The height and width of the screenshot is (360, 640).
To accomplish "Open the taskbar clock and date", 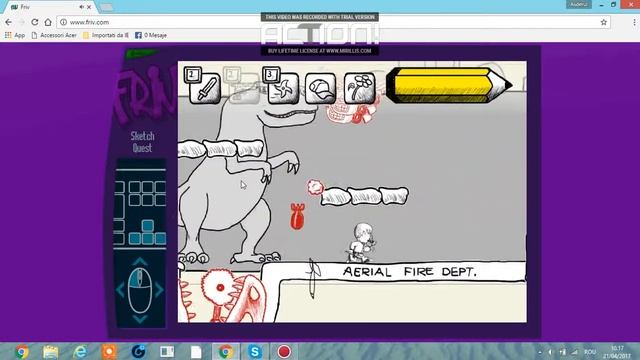I will pos(618,352).
